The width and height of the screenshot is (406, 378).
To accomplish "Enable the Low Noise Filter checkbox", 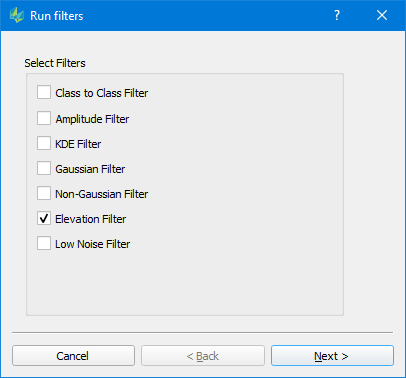I will [x=44, y=243].
